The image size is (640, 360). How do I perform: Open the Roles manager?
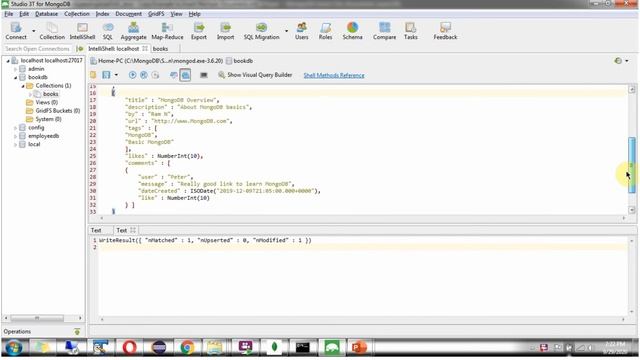(x=325, y=31)
